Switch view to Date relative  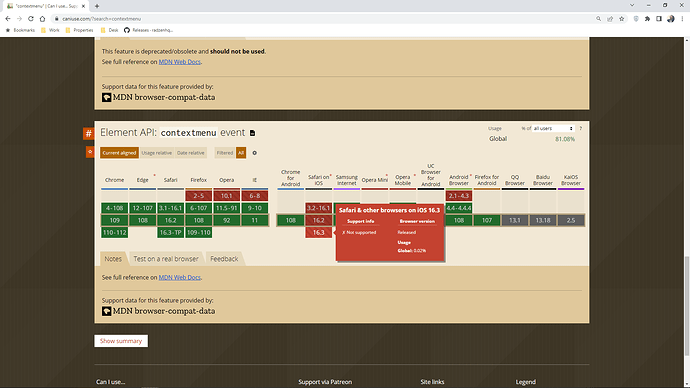[191, 153]
